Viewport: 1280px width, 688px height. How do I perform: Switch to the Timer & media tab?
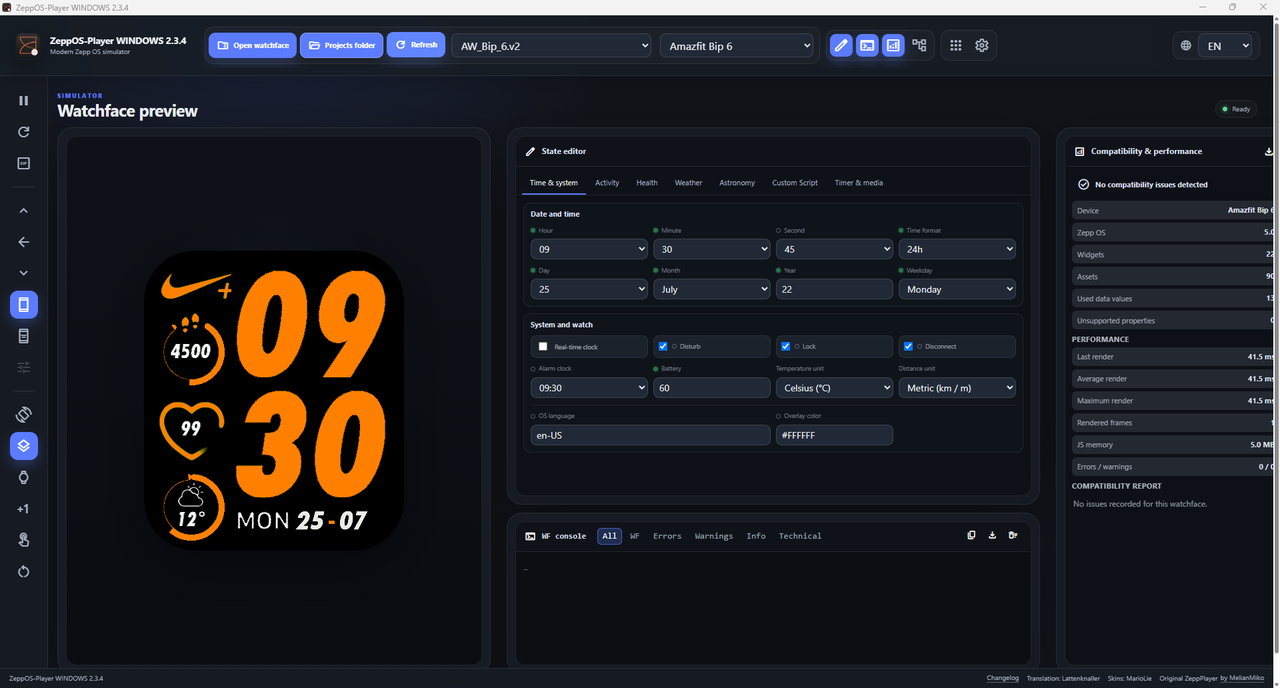(x=859, y=183)
